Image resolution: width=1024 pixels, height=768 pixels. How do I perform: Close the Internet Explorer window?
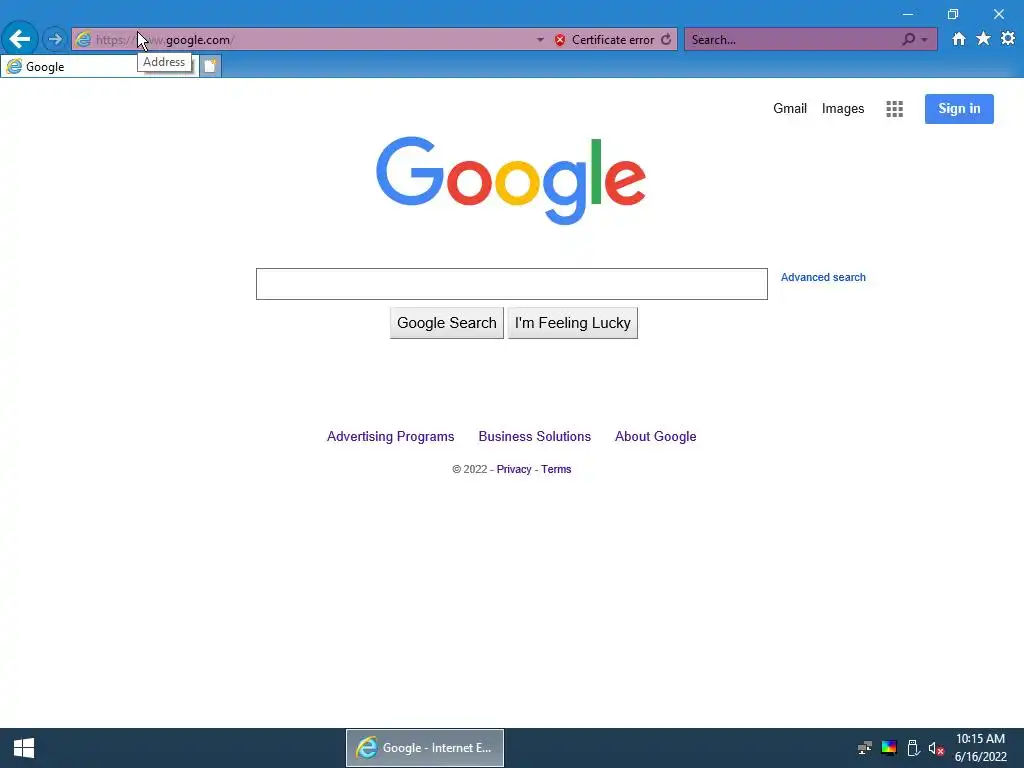[x=999, y=14]
